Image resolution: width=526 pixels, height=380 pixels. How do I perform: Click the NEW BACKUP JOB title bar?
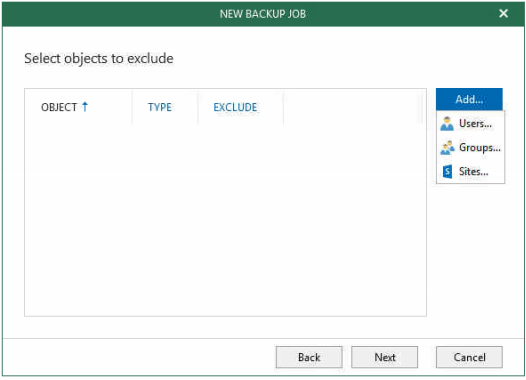pos(263,14)
